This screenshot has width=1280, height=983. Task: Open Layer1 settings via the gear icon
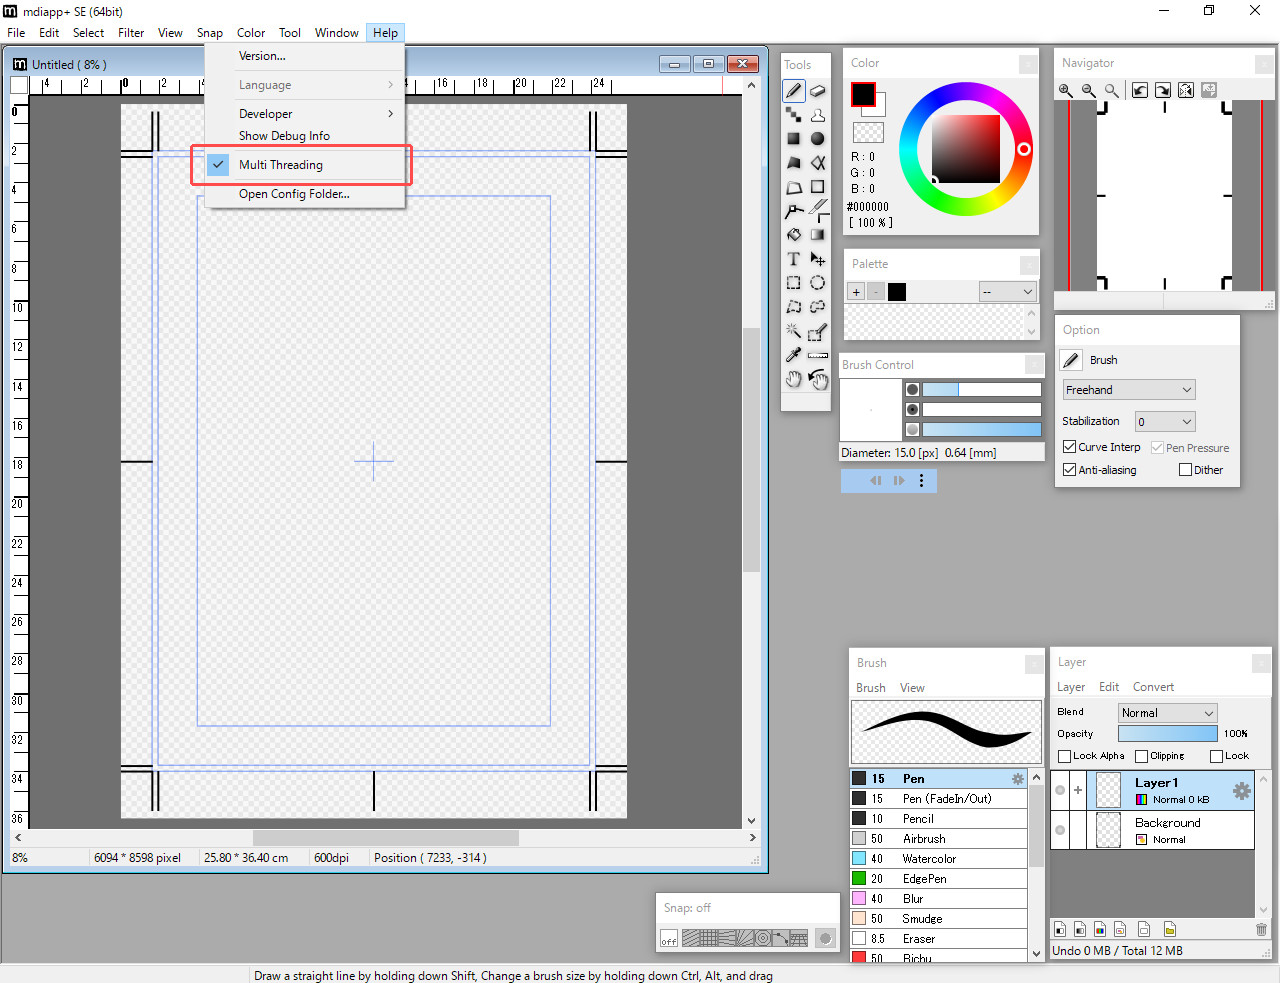(x=1240, y=789)
